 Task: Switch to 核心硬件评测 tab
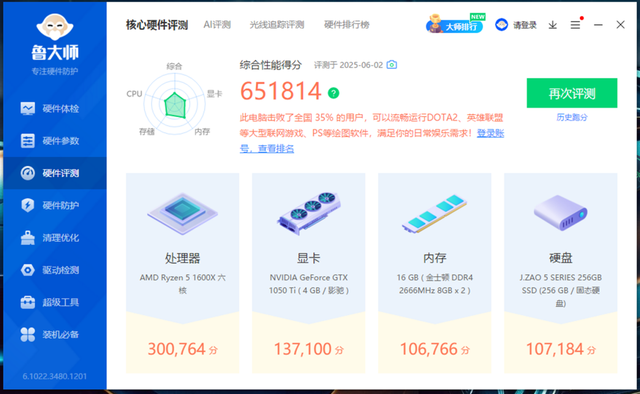[x=157, y=25]
